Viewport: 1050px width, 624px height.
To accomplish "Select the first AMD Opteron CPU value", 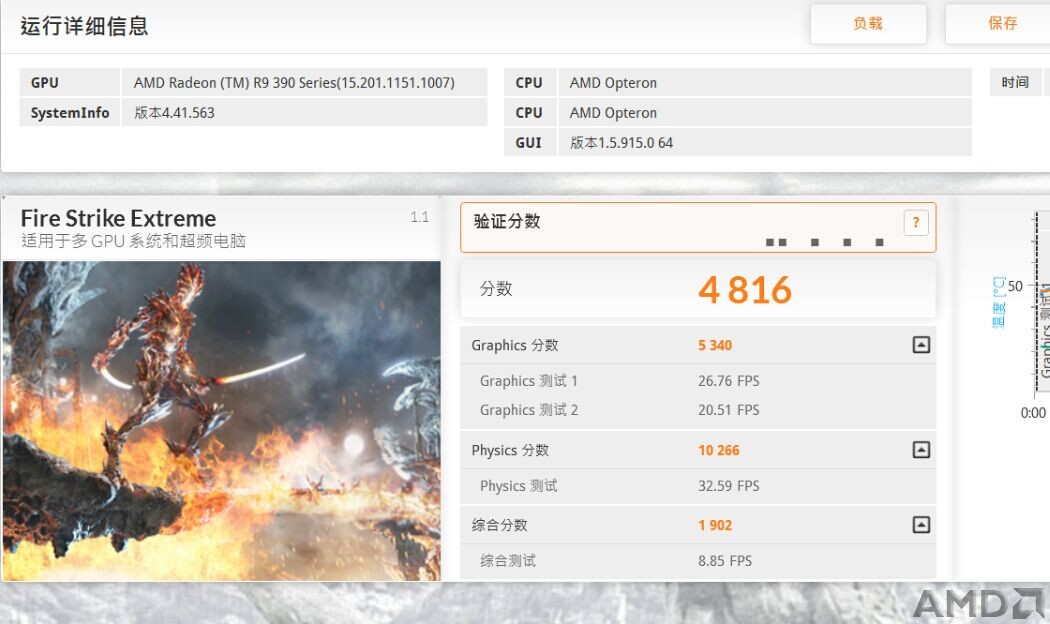I will (765, 82).
